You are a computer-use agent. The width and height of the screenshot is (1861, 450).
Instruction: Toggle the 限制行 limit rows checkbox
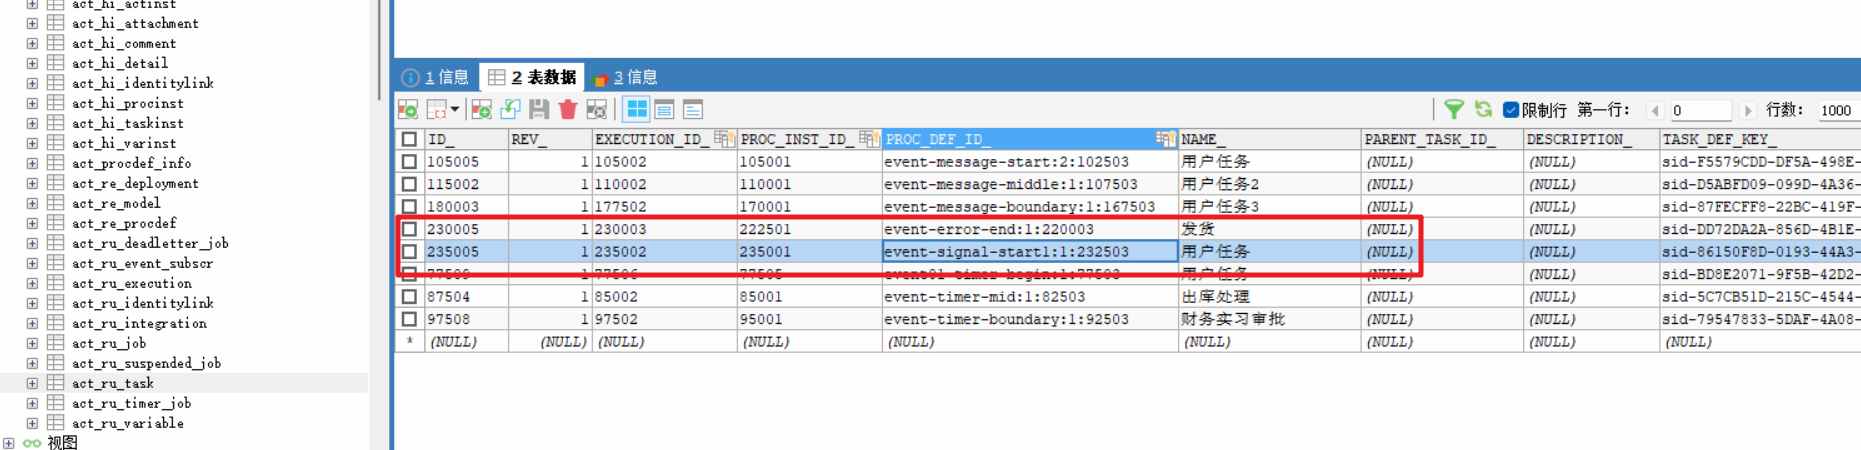click(x=1511, y=110)
